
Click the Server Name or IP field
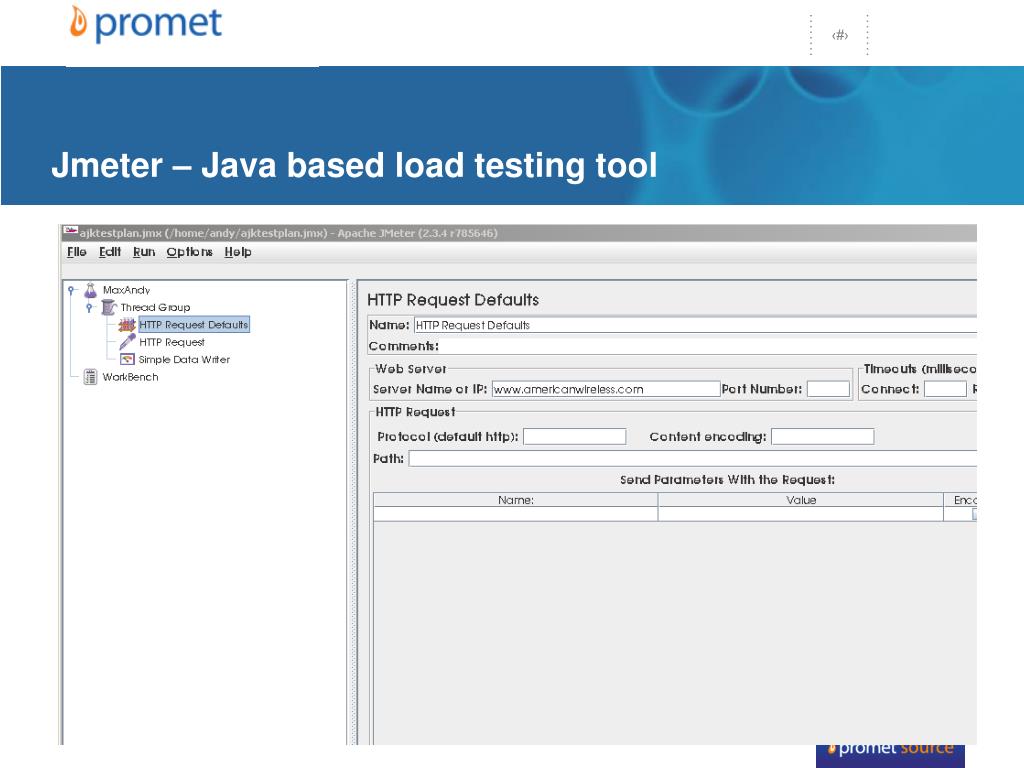(x=605, y=389)
